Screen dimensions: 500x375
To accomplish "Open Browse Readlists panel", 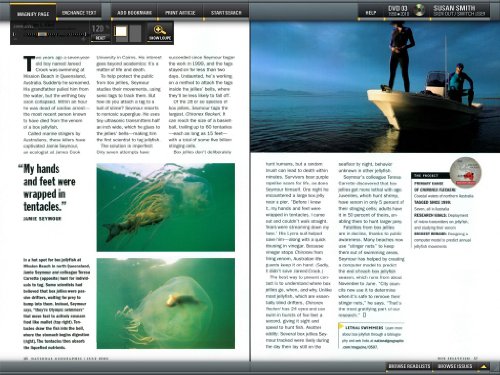I will tap(409, 366).
